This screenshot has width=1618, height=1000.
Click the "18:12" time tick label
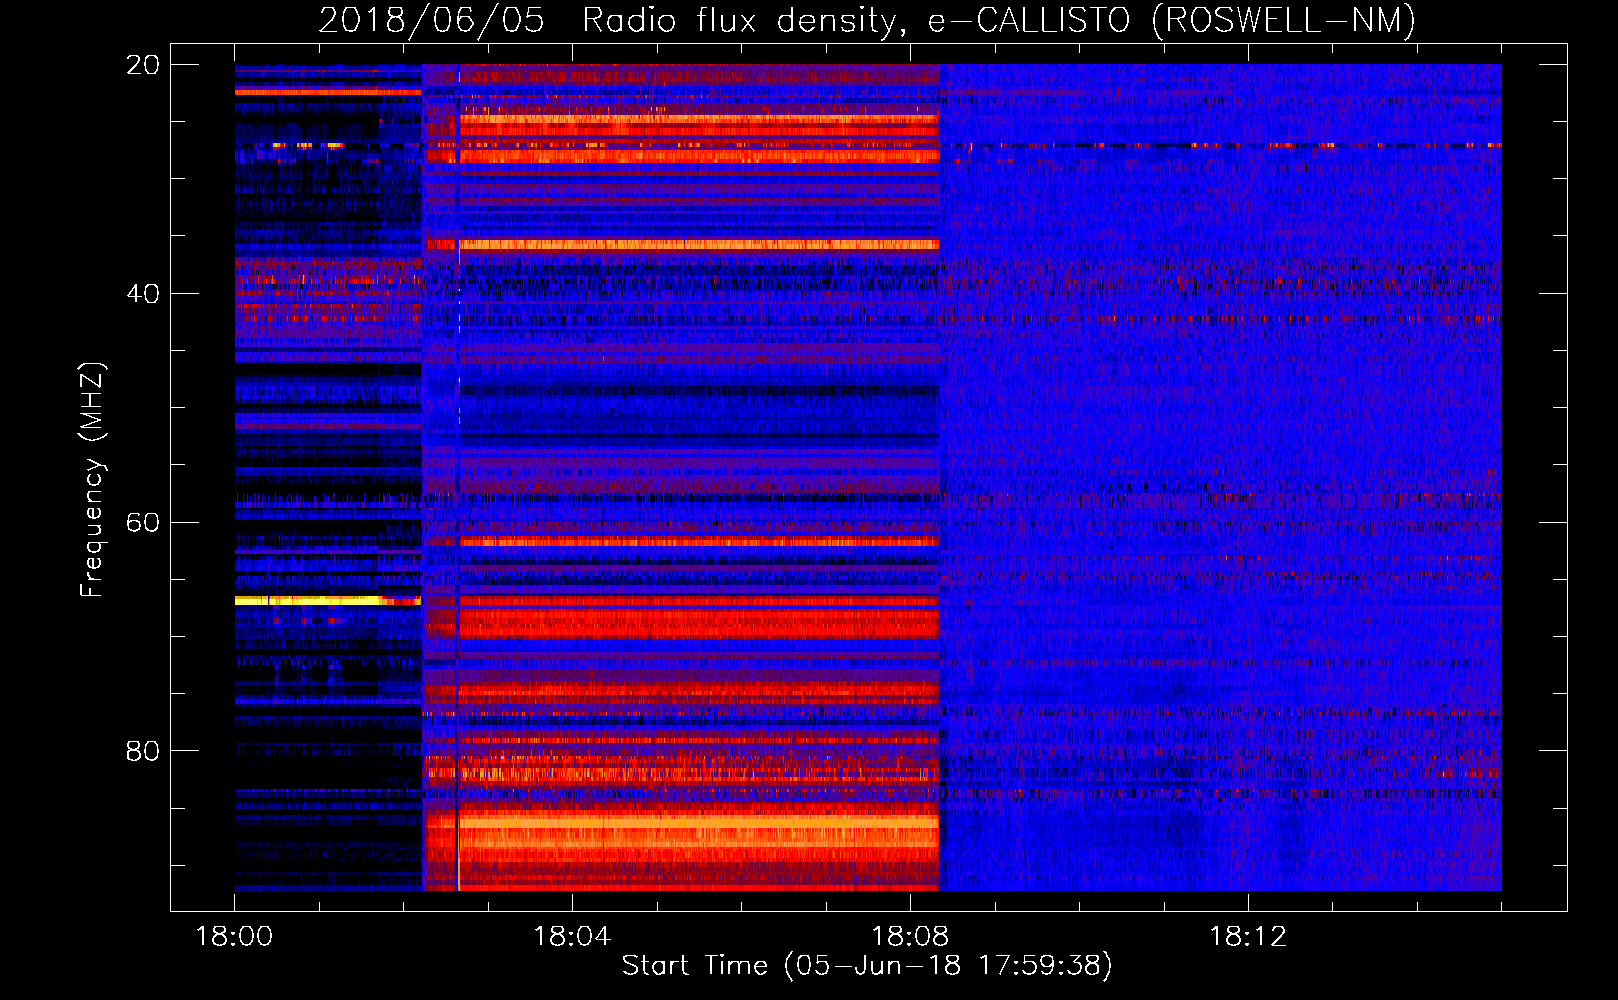1248,937
